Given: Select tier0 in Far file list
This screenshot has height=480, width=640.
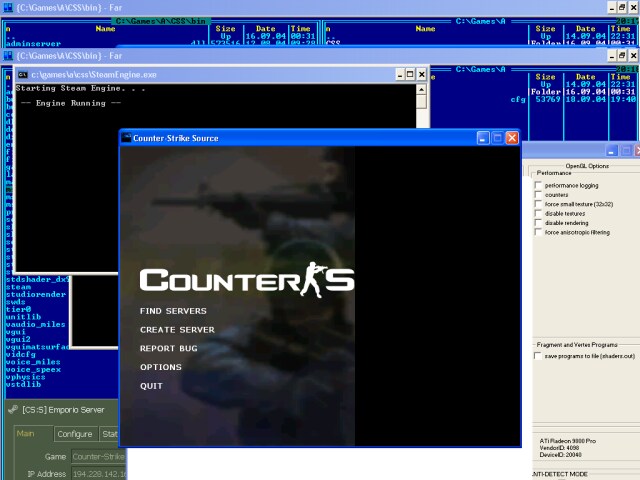Looking at the screenshot, I should click(18, 309).
